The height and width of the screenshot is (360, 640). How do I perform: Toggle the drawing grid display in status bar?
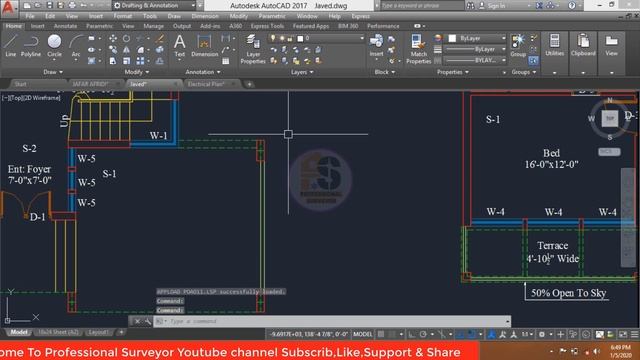pos(380,334)
